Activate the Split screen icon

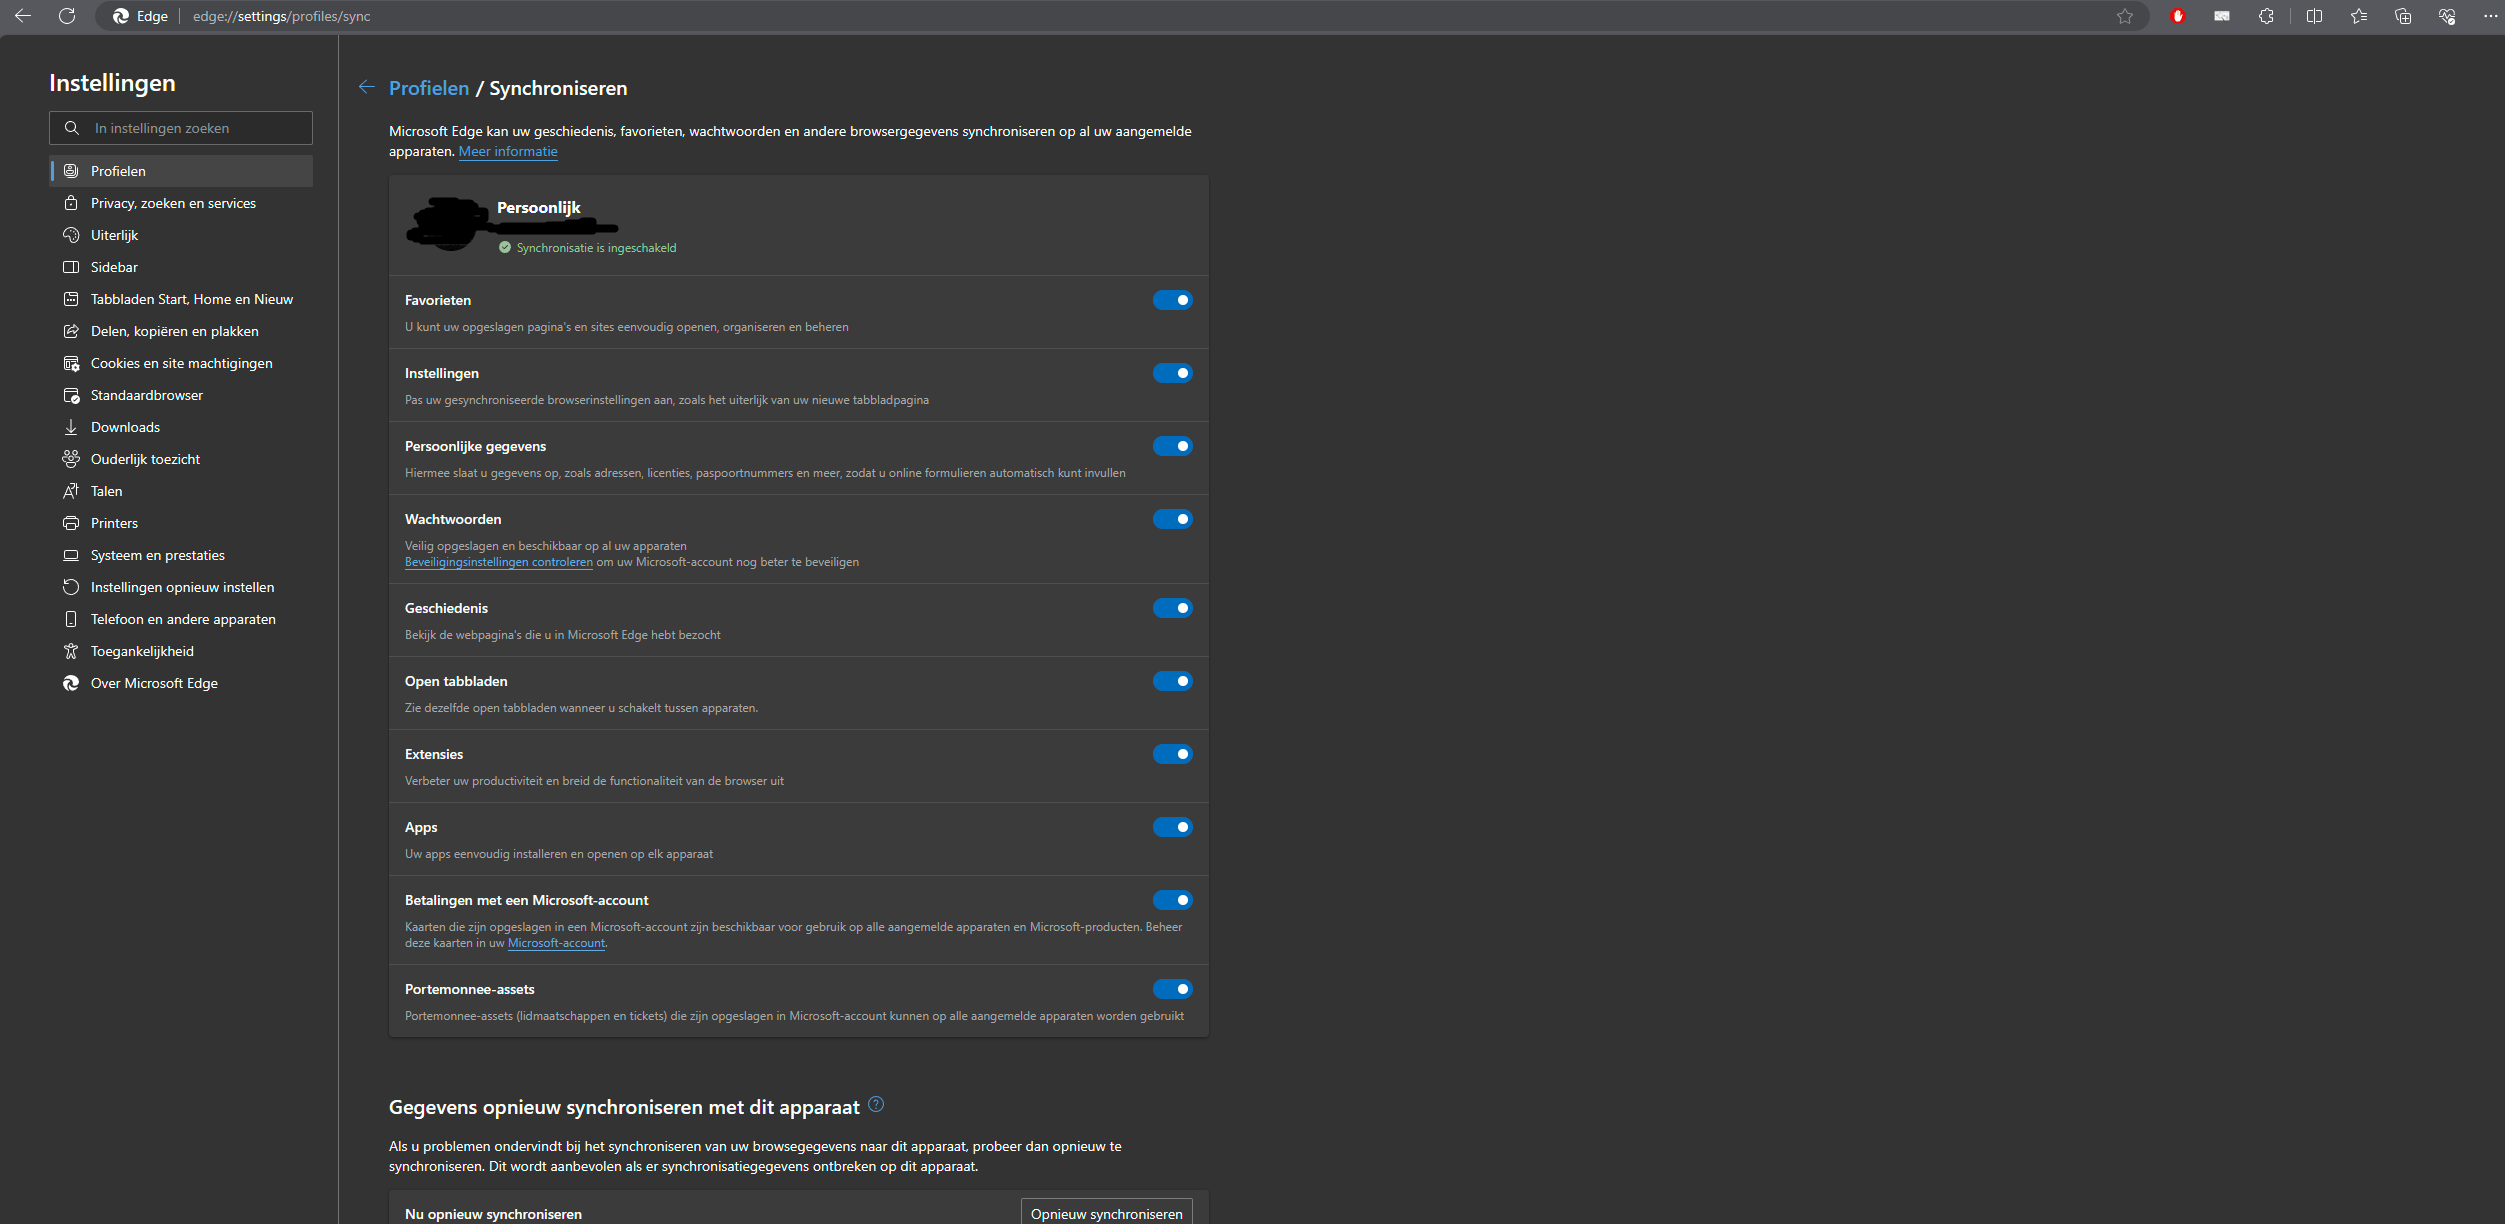pyautogui.click(x=2314, y=16)
